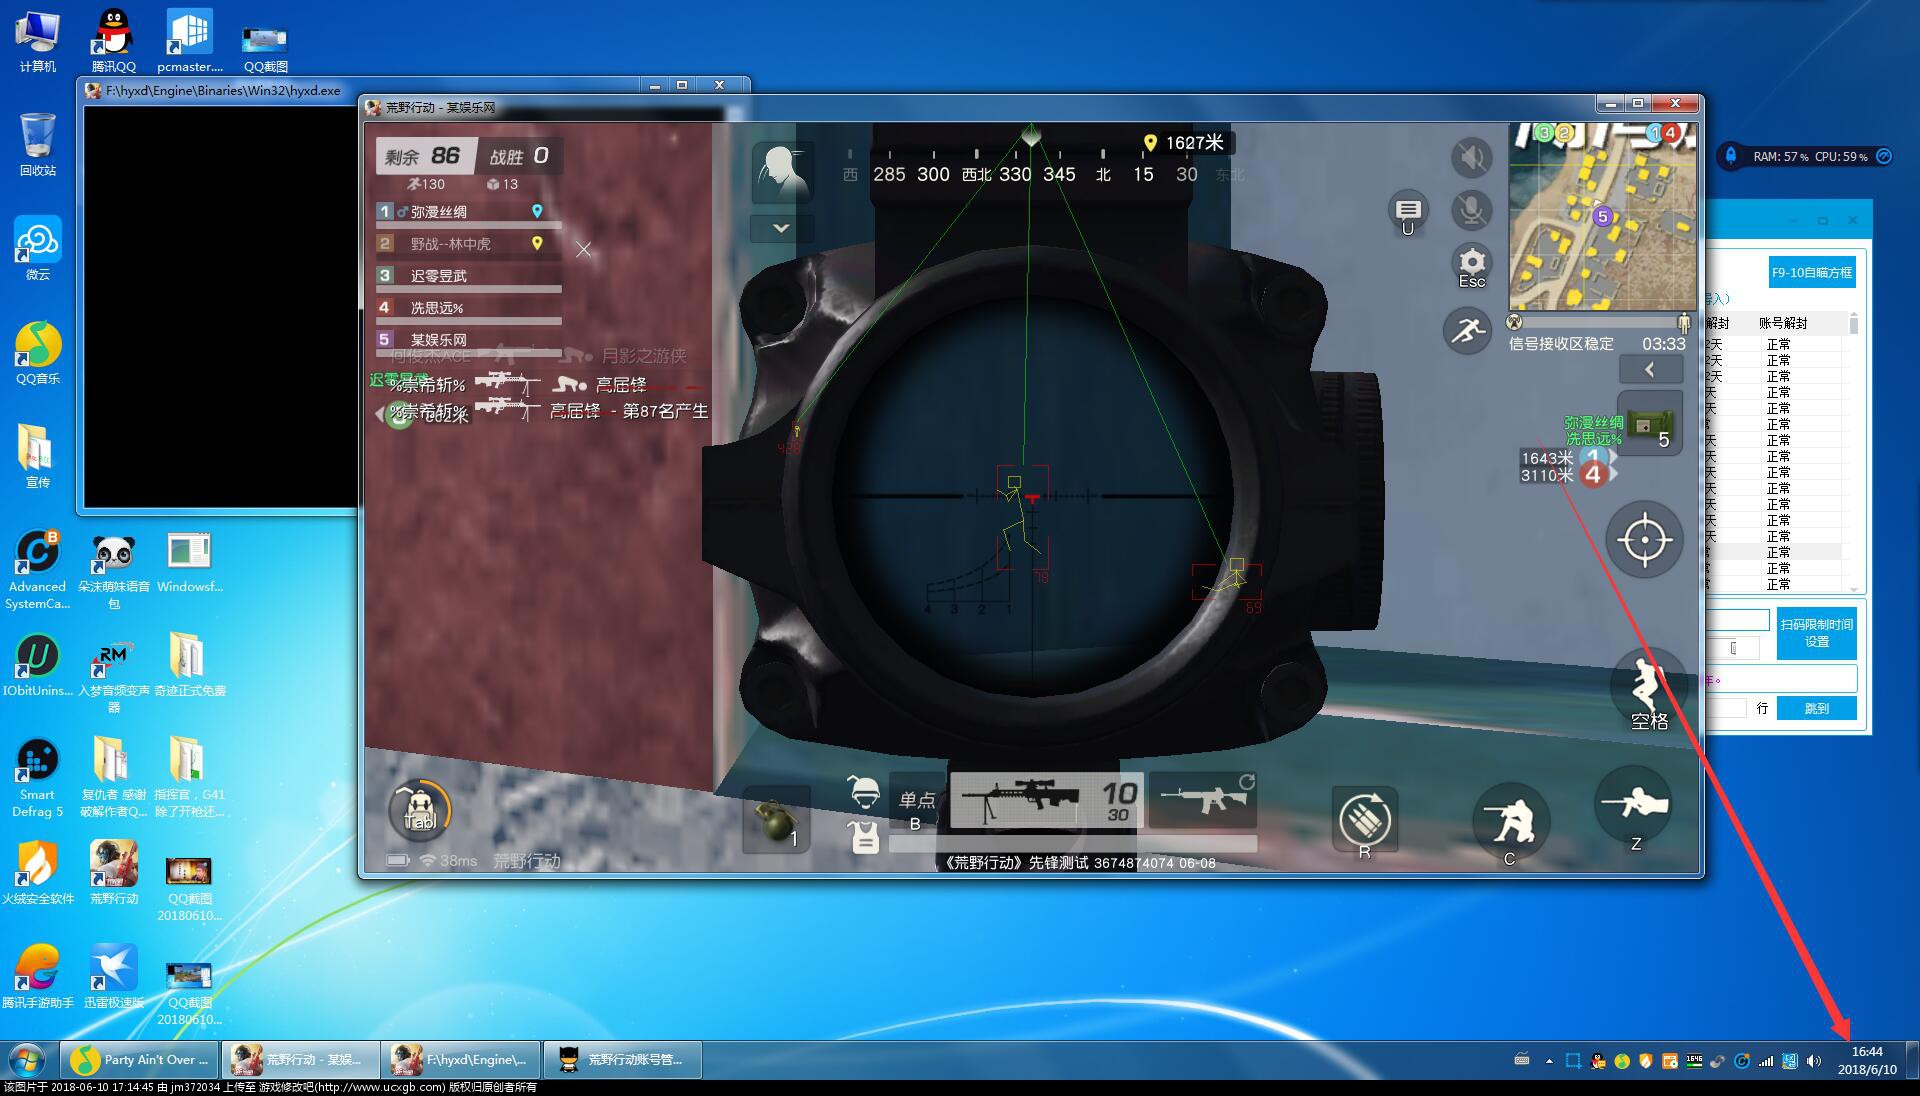Open the 荒野行动 desktop shortcut
The height and width of the screenshot is (1096, 1920).
point(114,872)
